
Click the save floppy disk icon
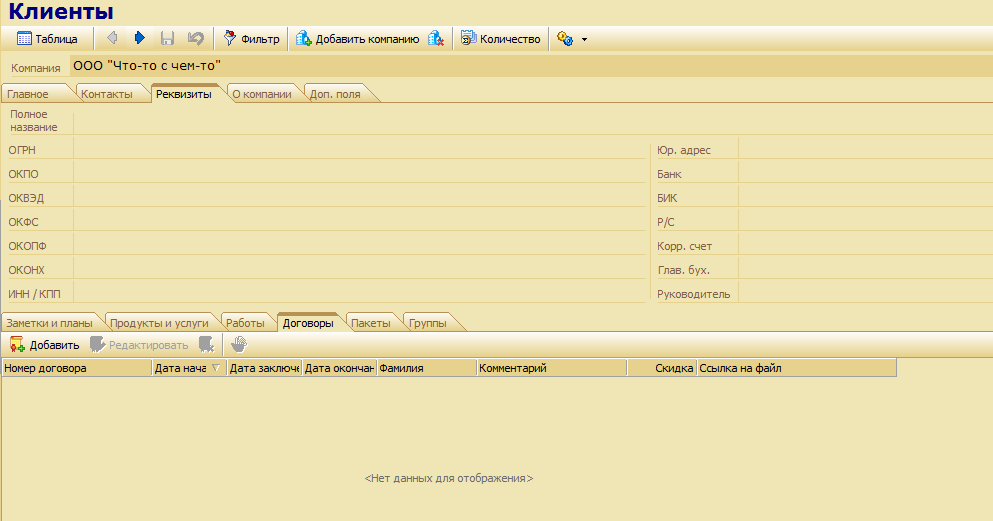point(167,39)
